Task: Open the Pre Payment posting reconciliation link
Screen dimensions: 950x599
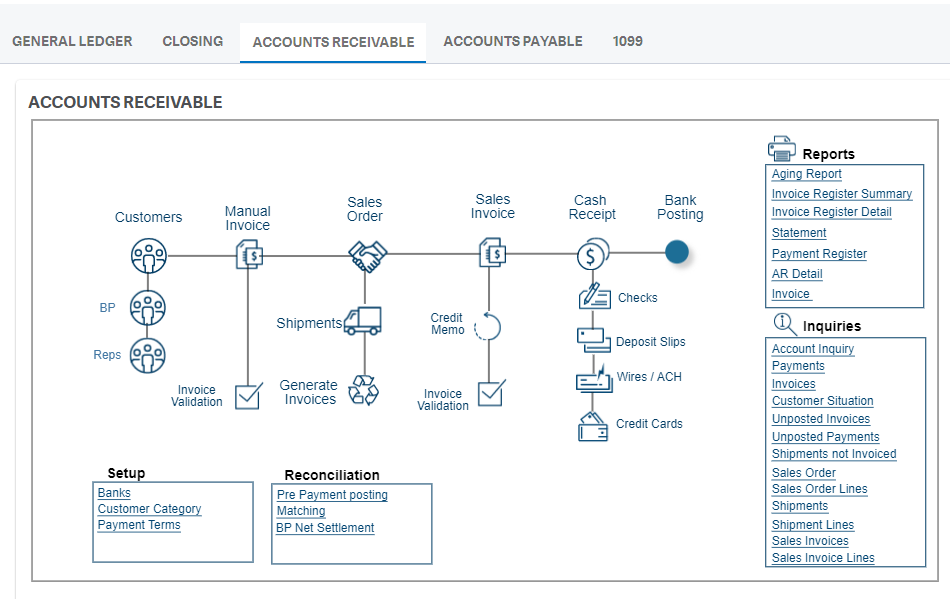Action: point(332,494)
